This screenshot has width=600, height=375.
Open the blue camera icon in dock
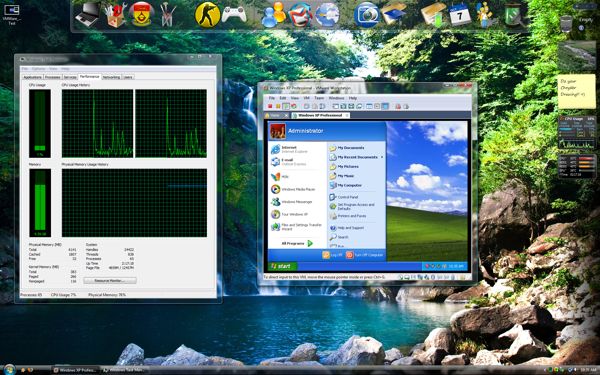[x=366, y=15]
